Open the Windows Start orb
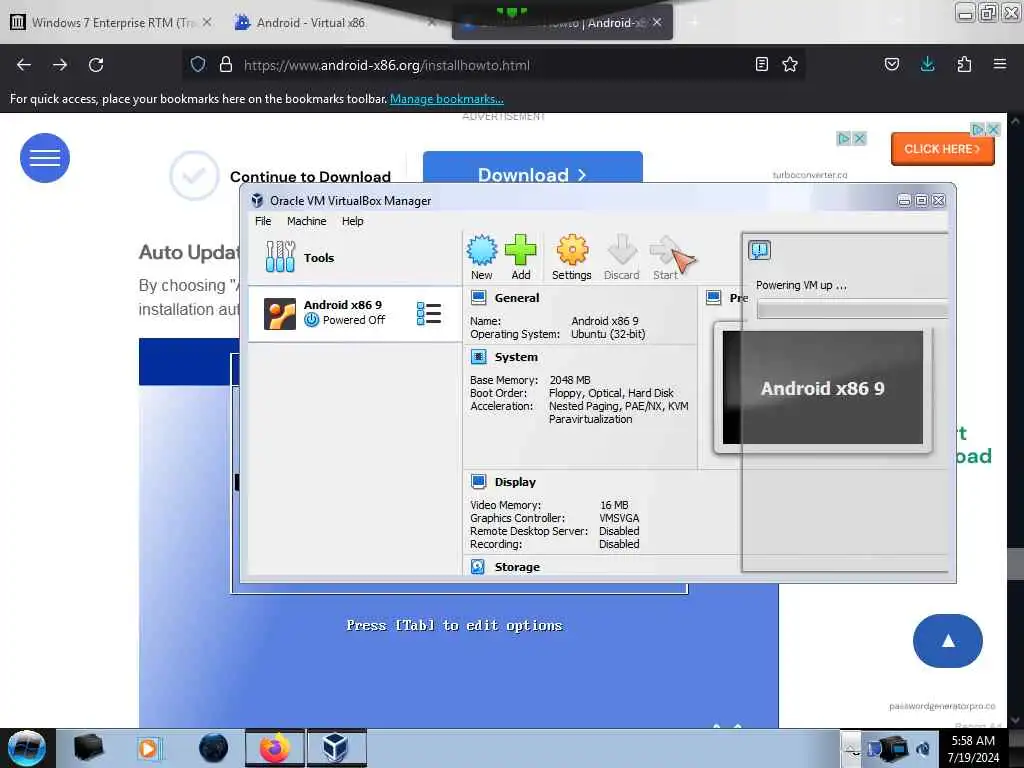This screenshot has width=1024, height=768. 27,748
